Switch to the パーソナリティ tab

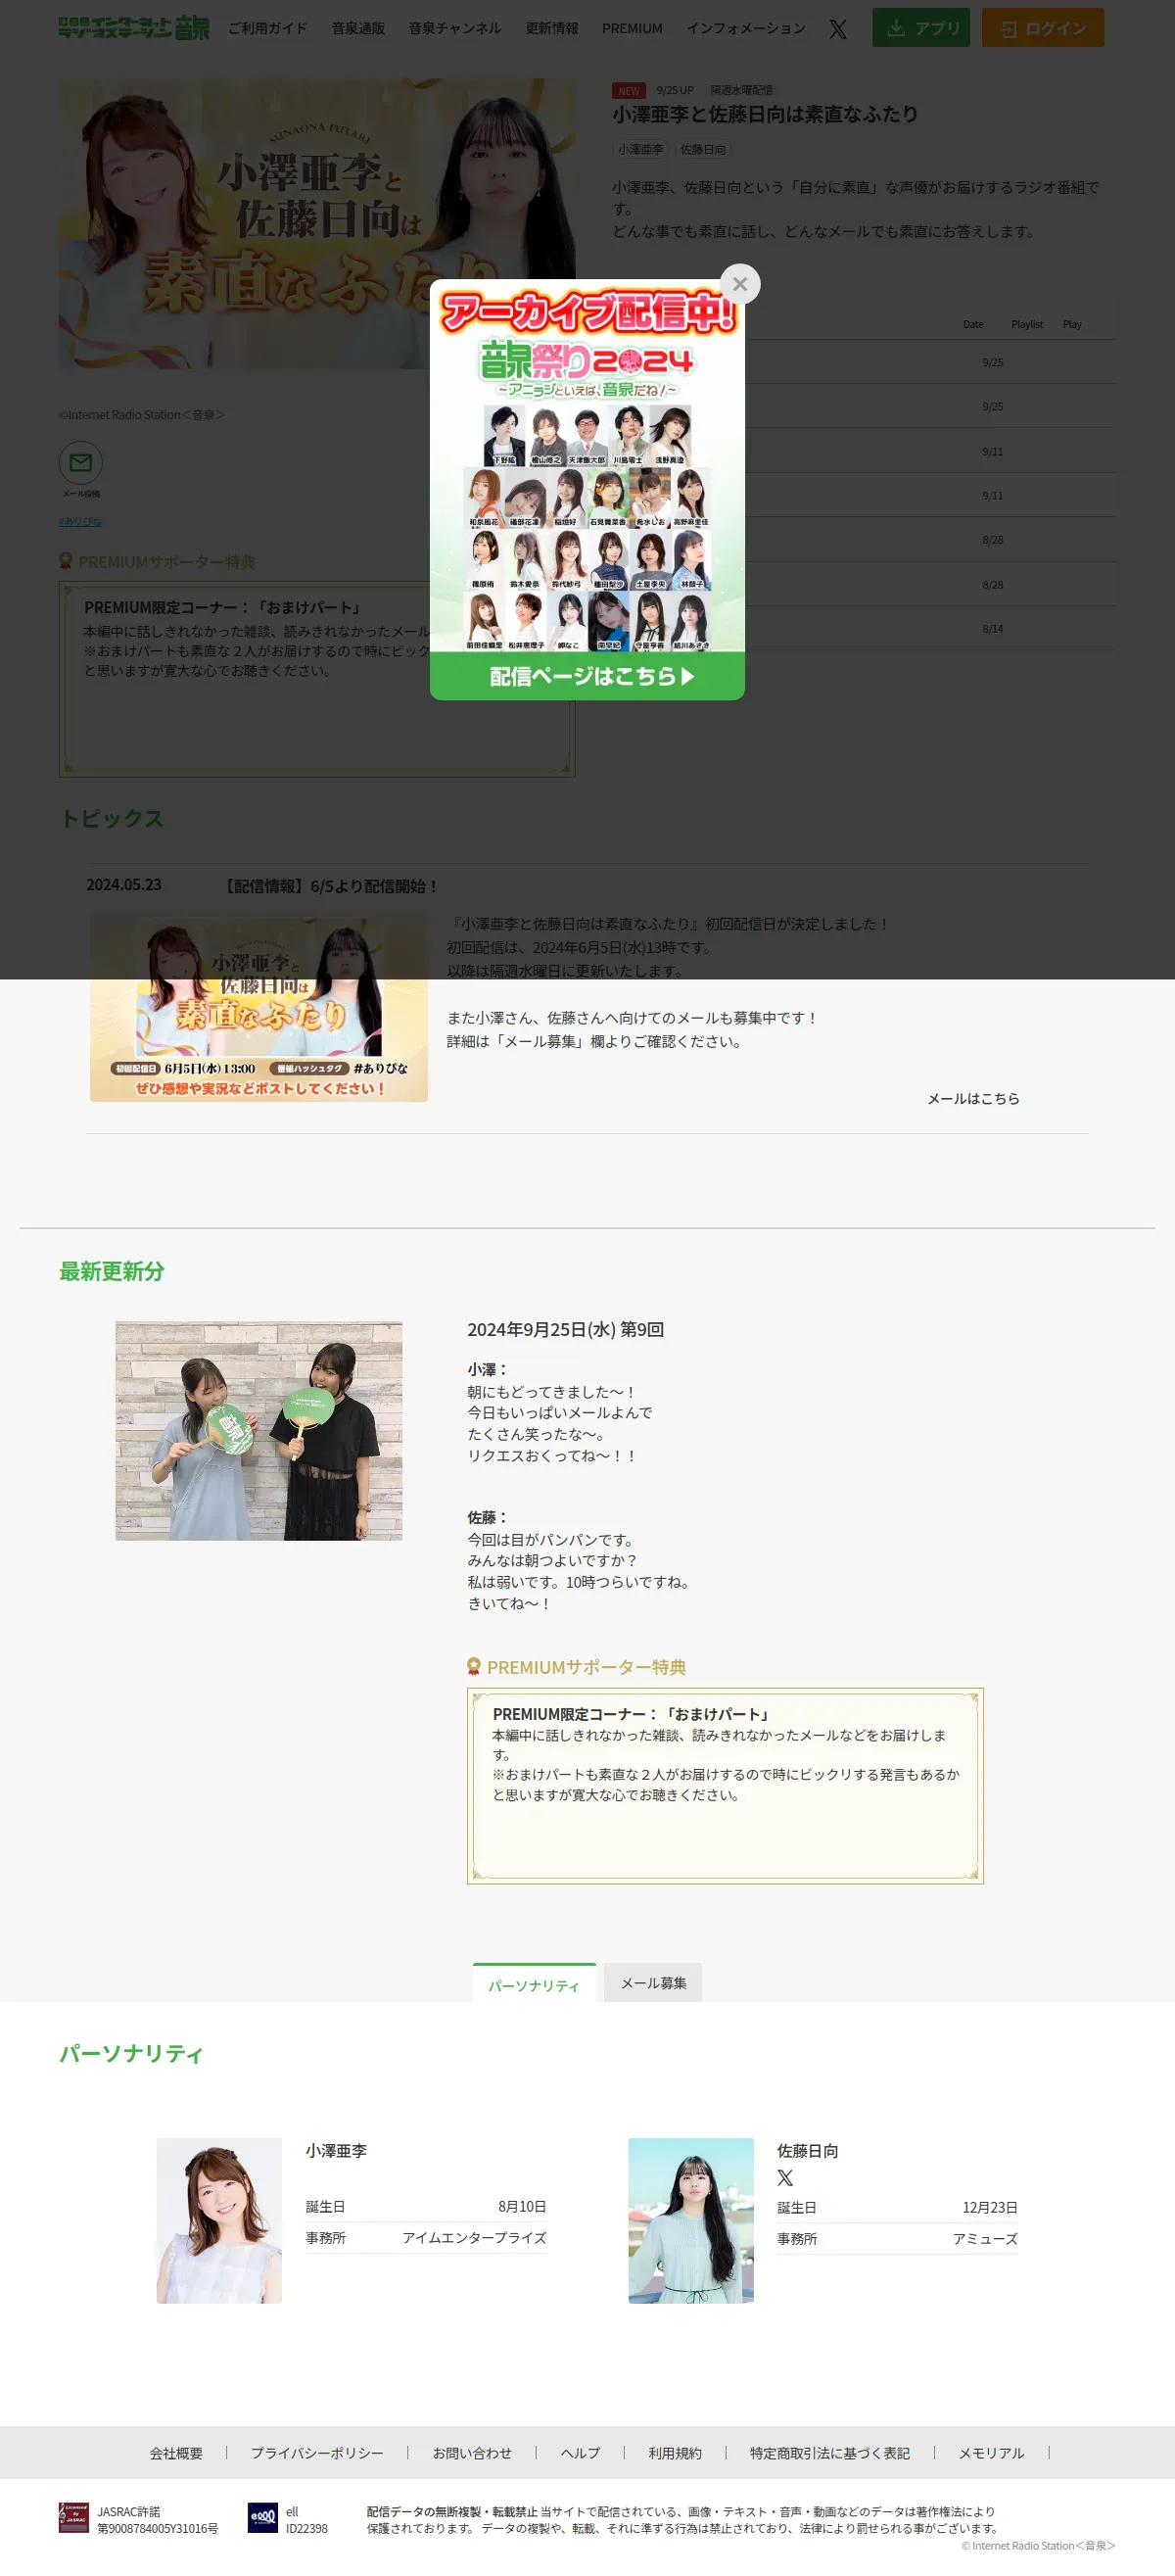534,1983
